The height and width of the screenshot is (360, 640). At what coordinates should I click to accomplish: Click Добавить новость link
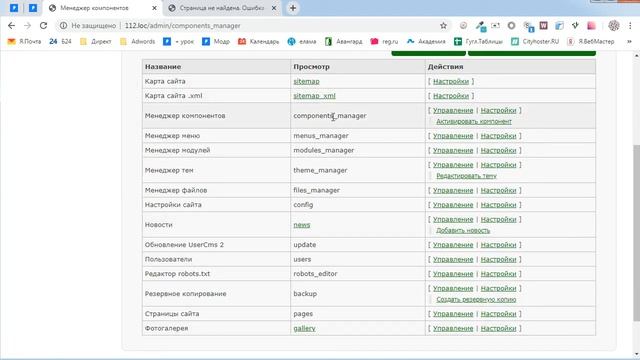click(463, 230)
